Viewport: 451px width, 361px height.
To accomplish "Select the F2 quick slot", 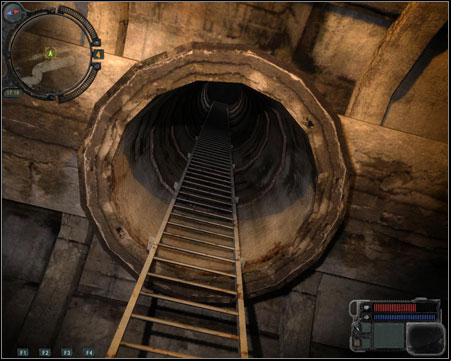I will pos(44,352).
